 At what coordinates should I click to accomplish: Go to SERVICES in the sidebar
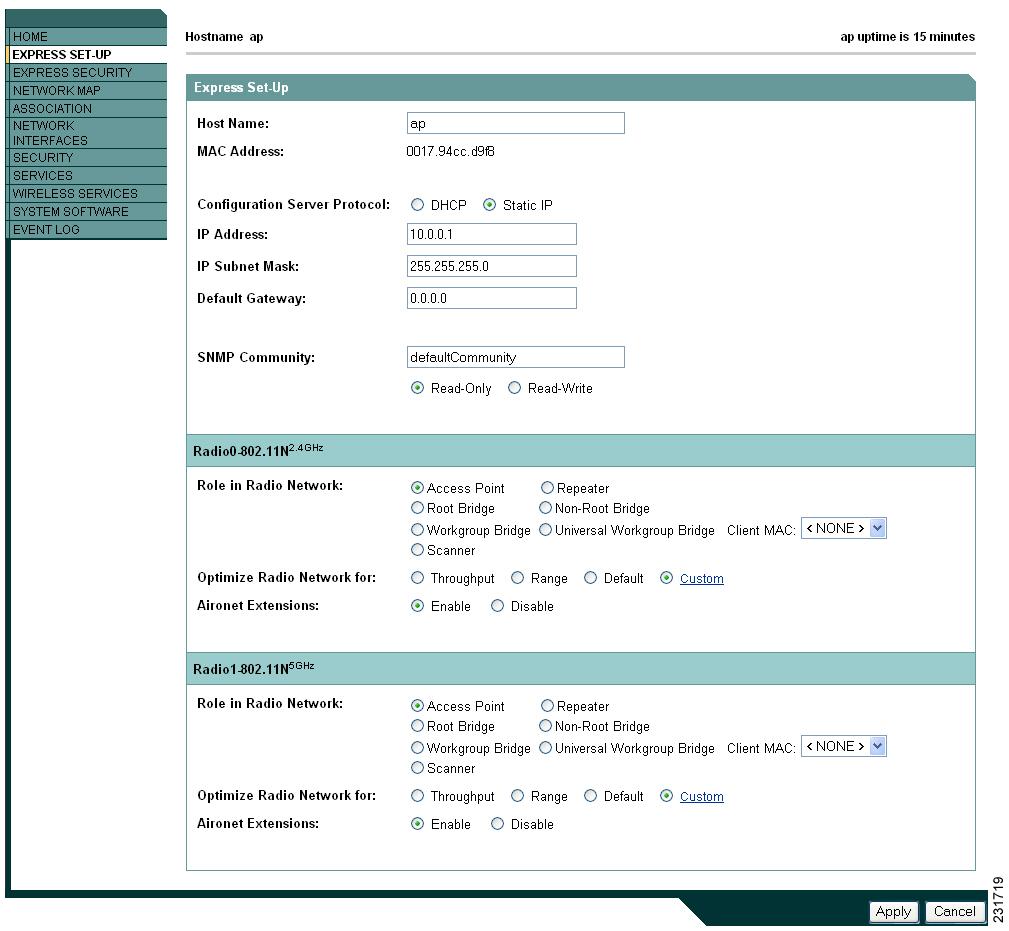pos(87,176)
